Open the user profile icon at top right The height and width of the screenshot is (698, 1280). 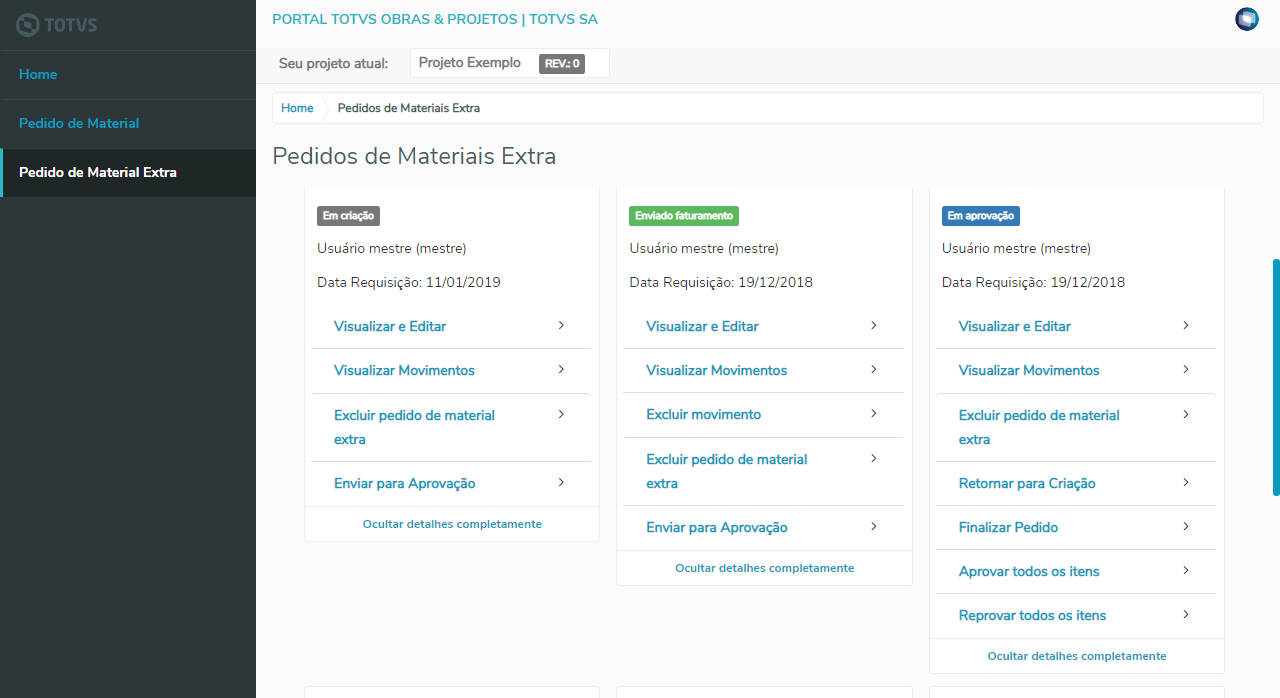coord(1247,19)
